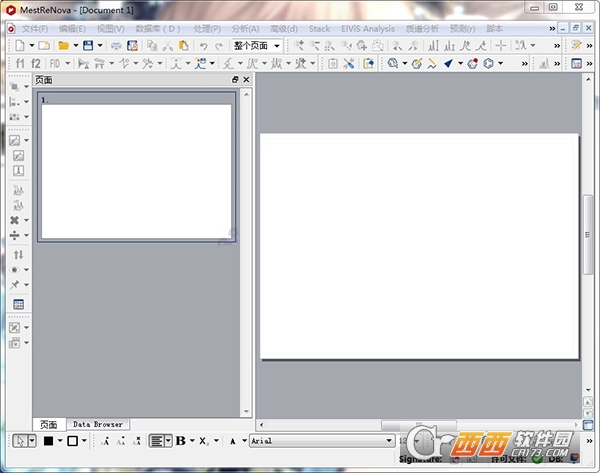Click the Undo arrow icon

coord(203,46)
